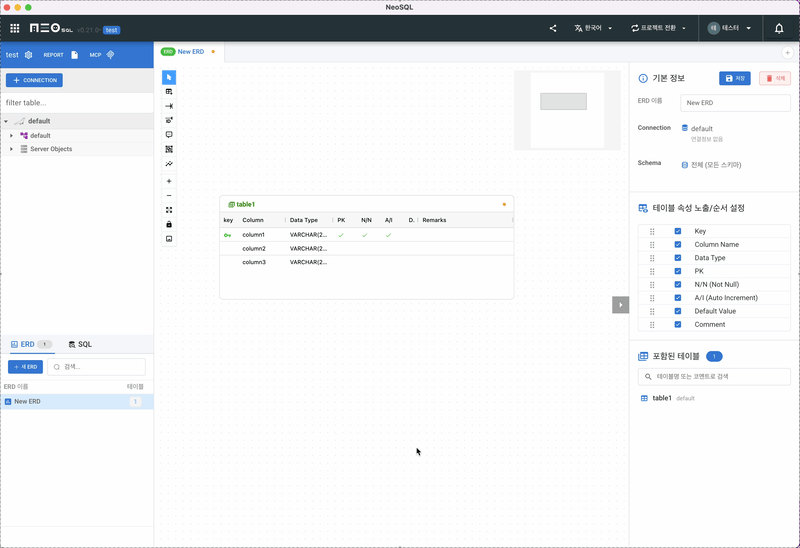Select the pointer tool in ERD toolbar

[x=169, y=77]
